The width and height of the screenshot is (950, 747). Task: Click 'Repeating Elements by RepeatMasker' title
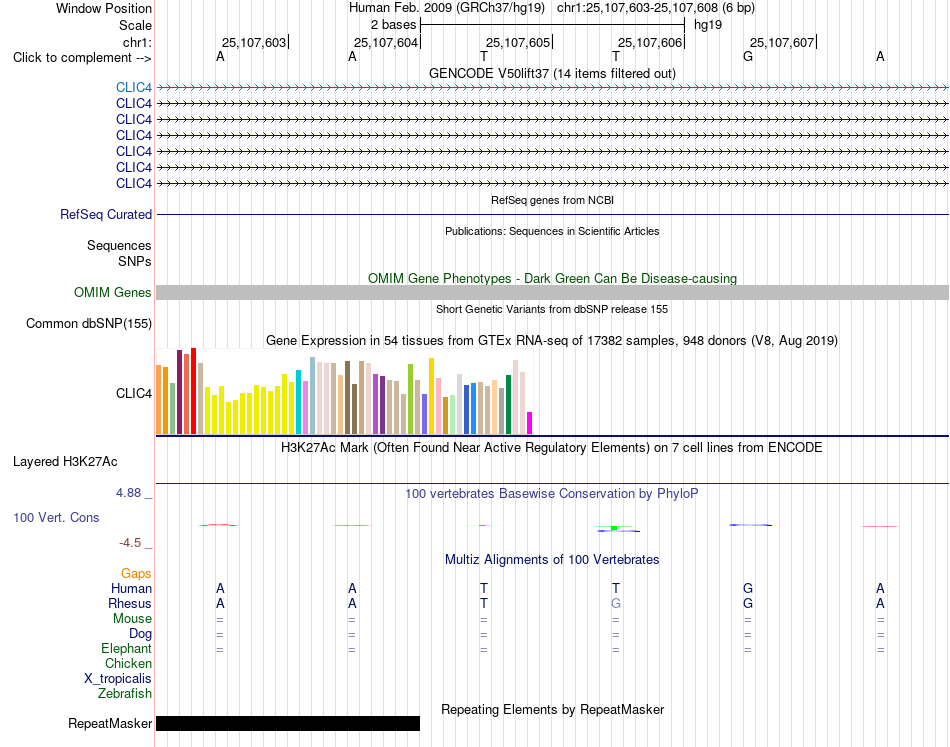[552, 709]
